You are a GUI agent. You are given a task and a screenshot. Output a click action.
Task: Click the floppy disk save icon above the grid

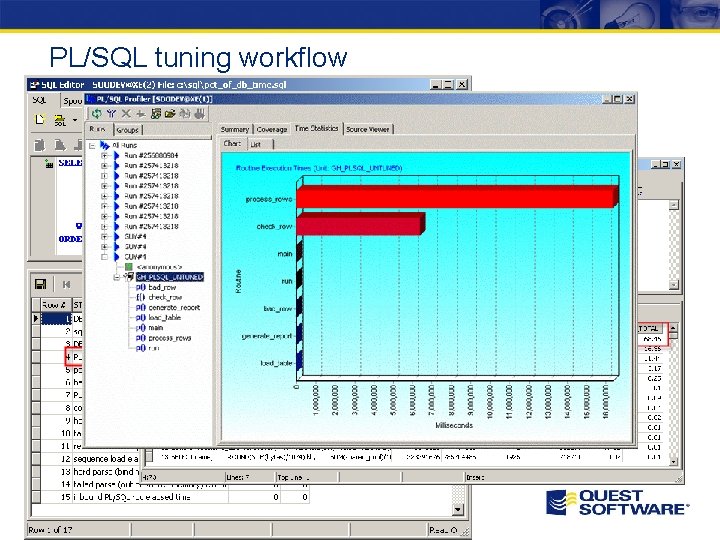pyautogui.click(x=40, y=284)
